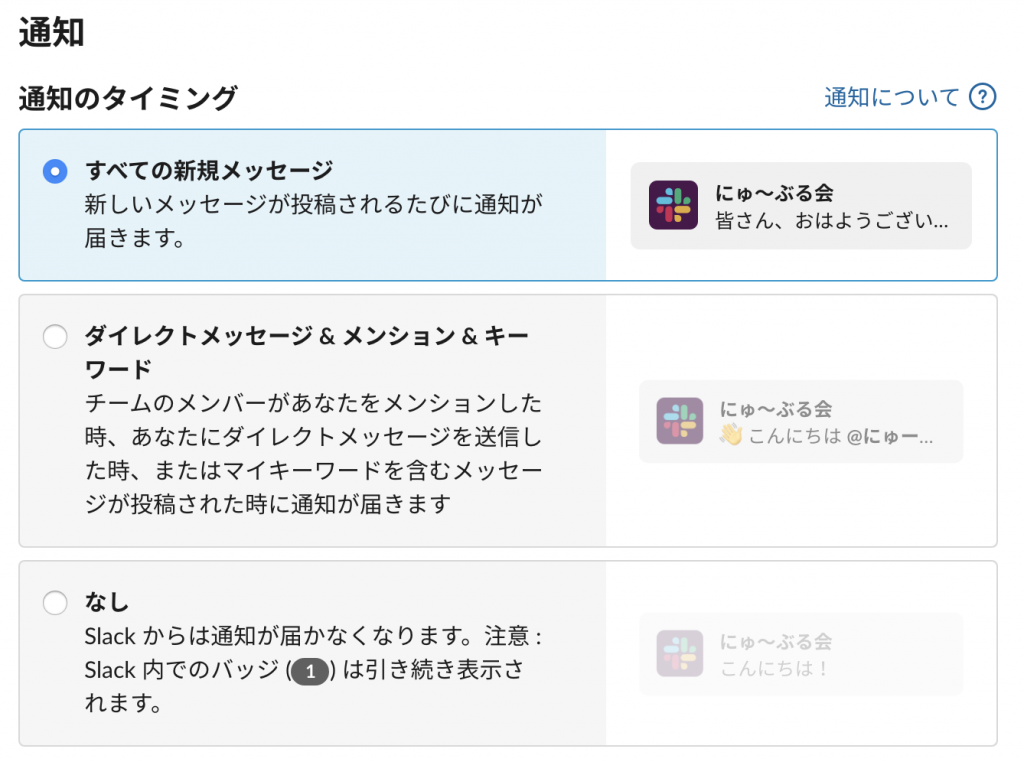
Task: Click the Slack logo in first notification preview
Action: tap(673, 205)
